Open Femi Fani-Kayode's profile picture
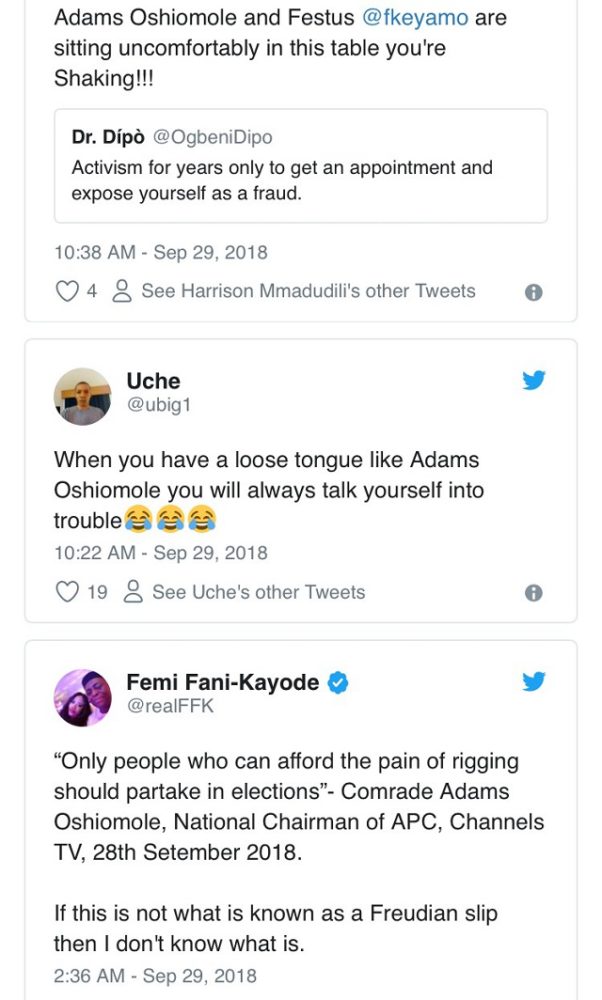This screenshot has width=602, height=1000. [82, 698]
